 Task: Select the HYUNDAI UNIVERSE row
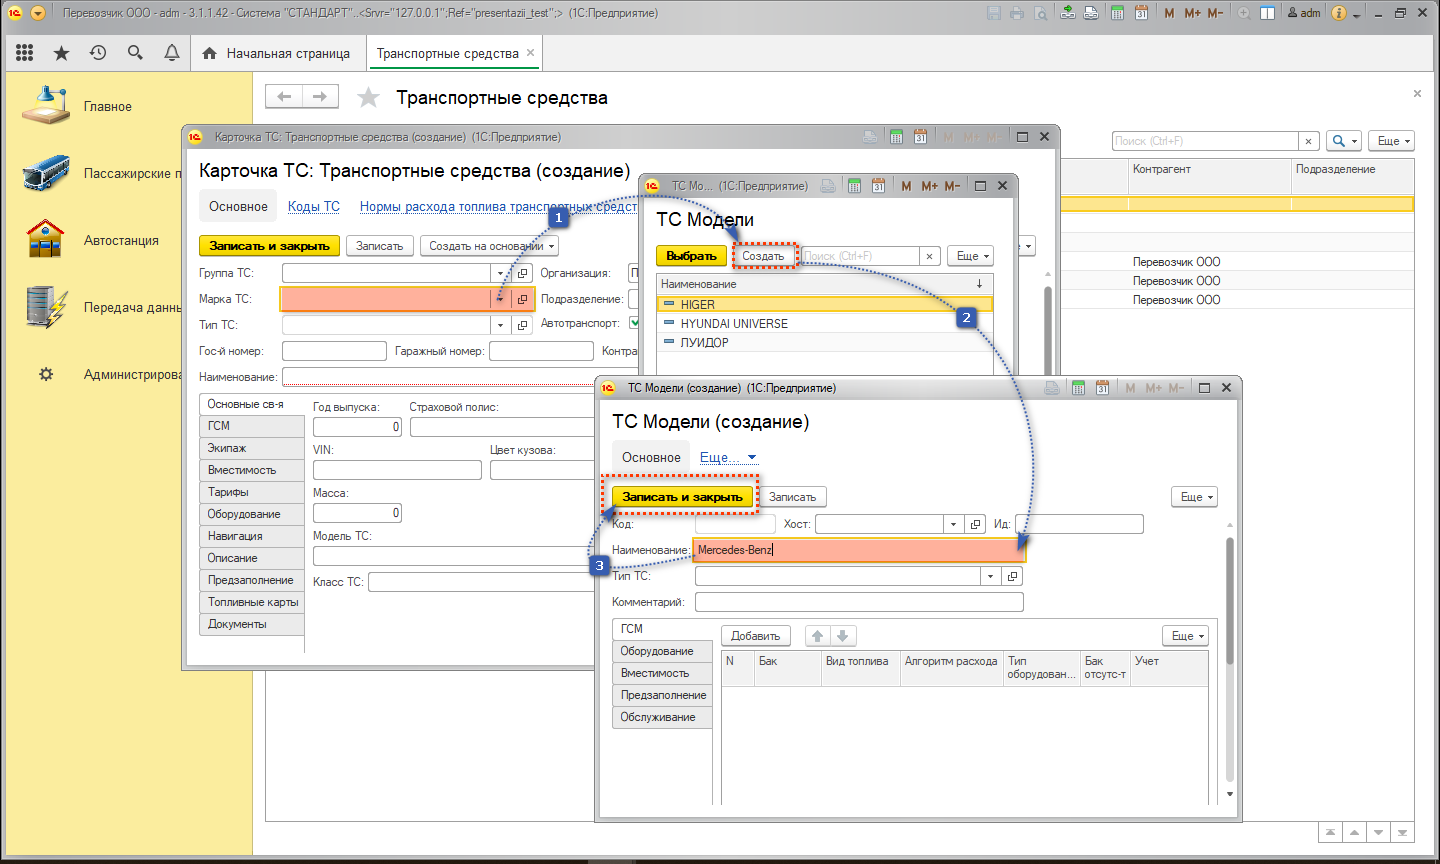click(x=734, y=324)
